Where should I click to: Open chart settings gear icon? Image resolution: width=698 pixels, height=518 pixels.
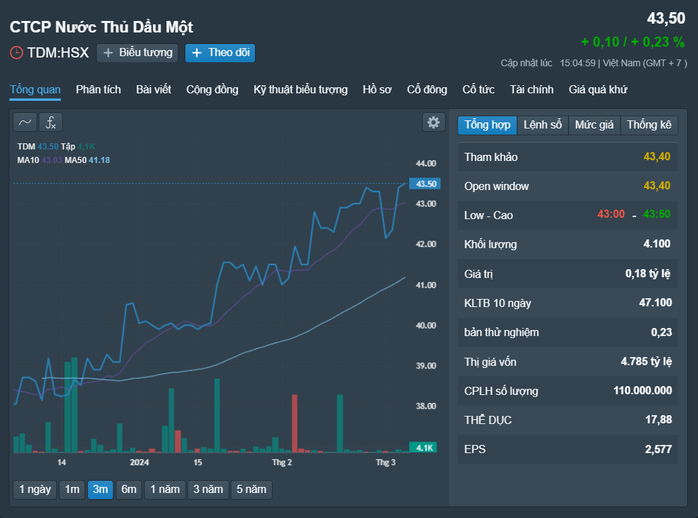pos(433,122)
